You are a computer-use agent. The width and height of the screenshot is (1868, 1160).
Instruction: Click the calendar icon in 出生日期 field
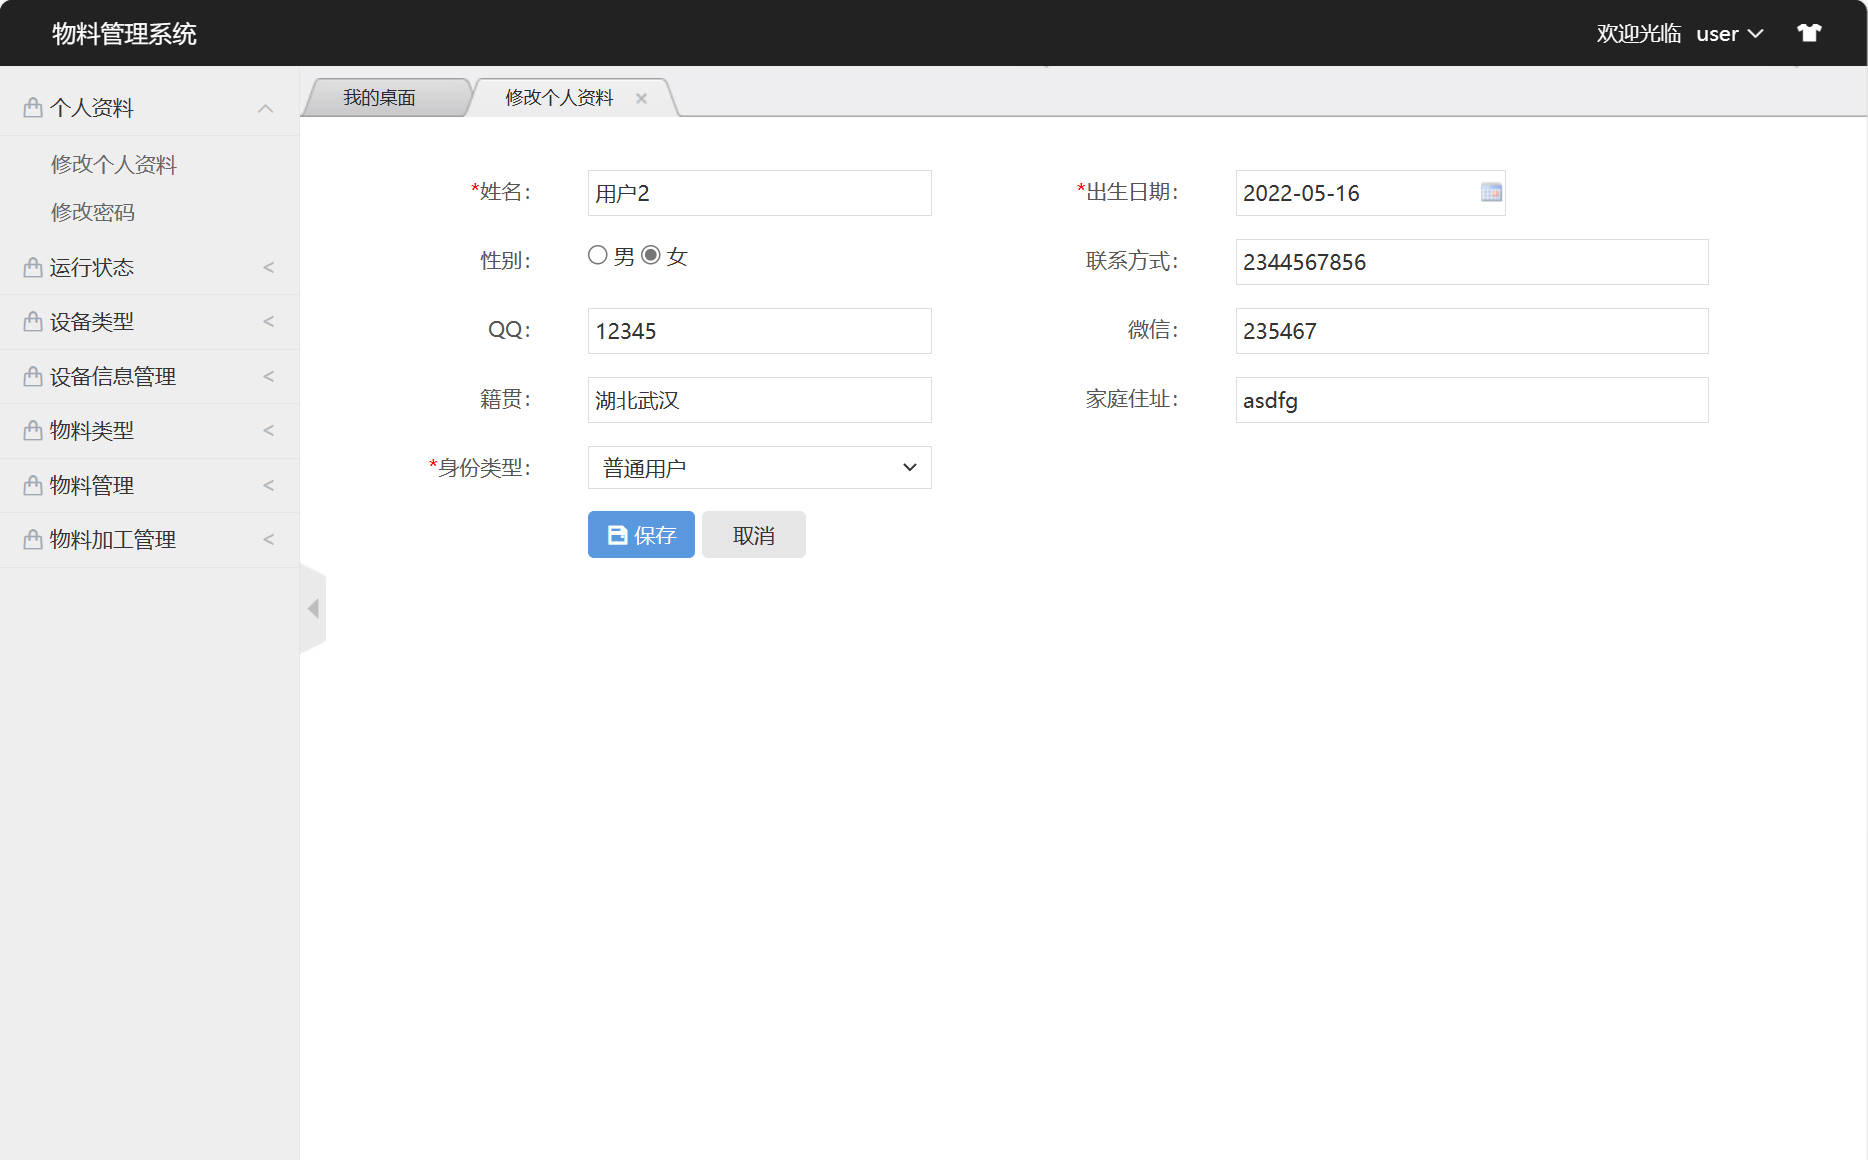pos(1491,193)
